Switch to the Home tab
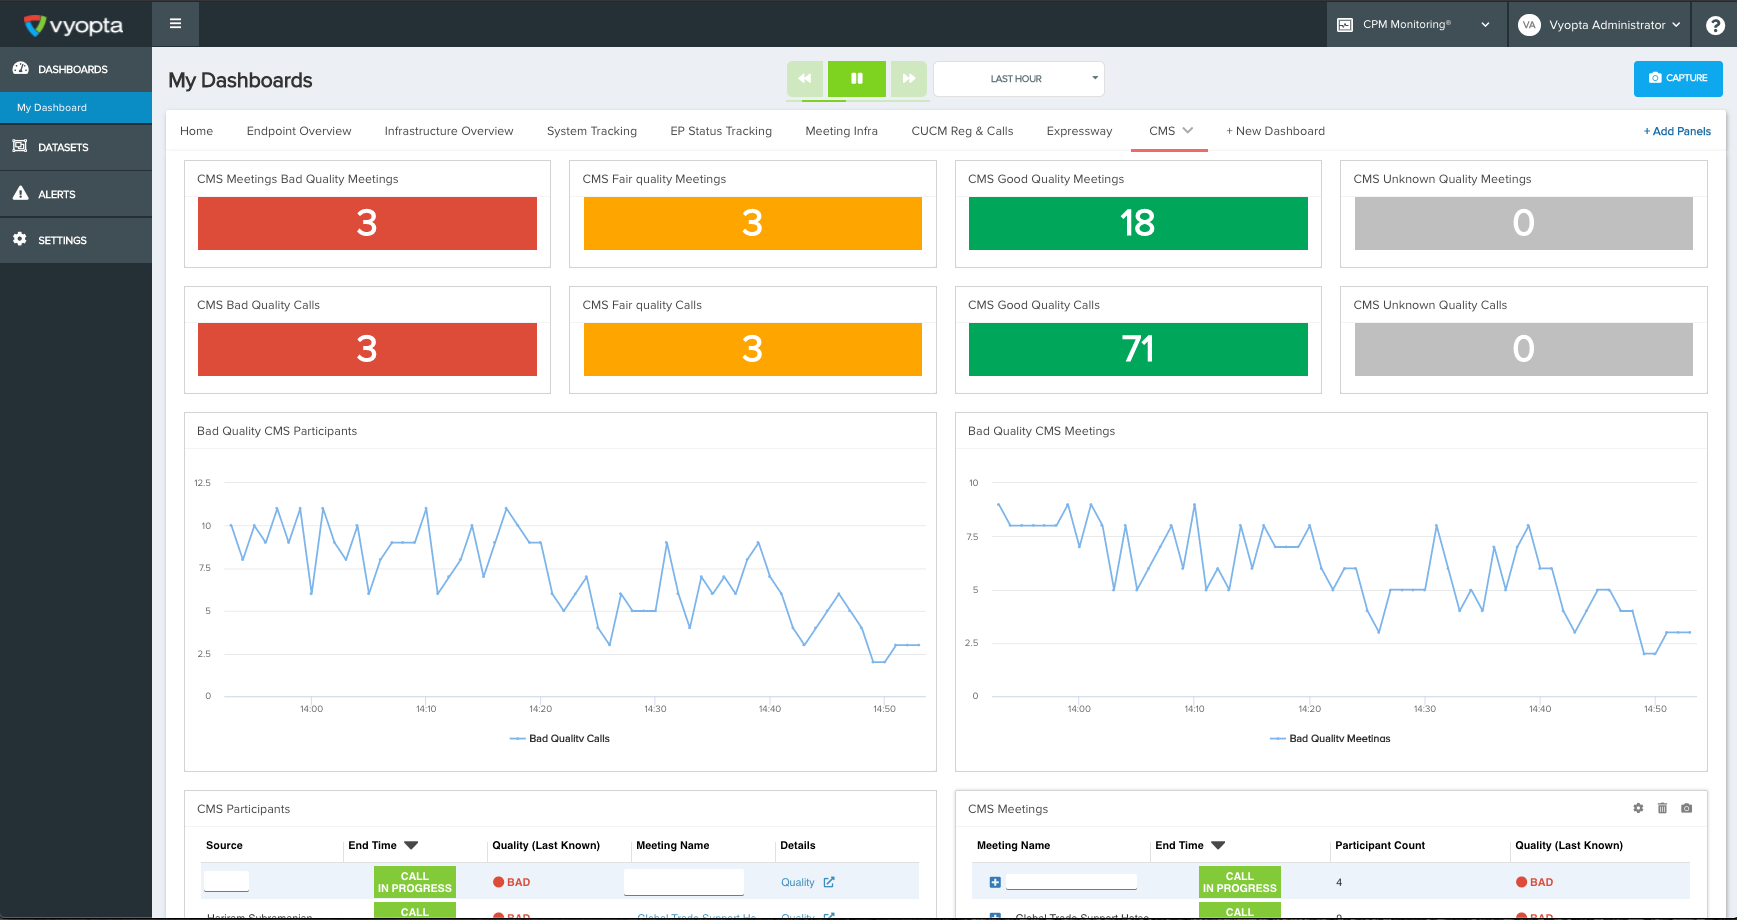This screenshot has width=1737, height=920. (x=196, y=131)
